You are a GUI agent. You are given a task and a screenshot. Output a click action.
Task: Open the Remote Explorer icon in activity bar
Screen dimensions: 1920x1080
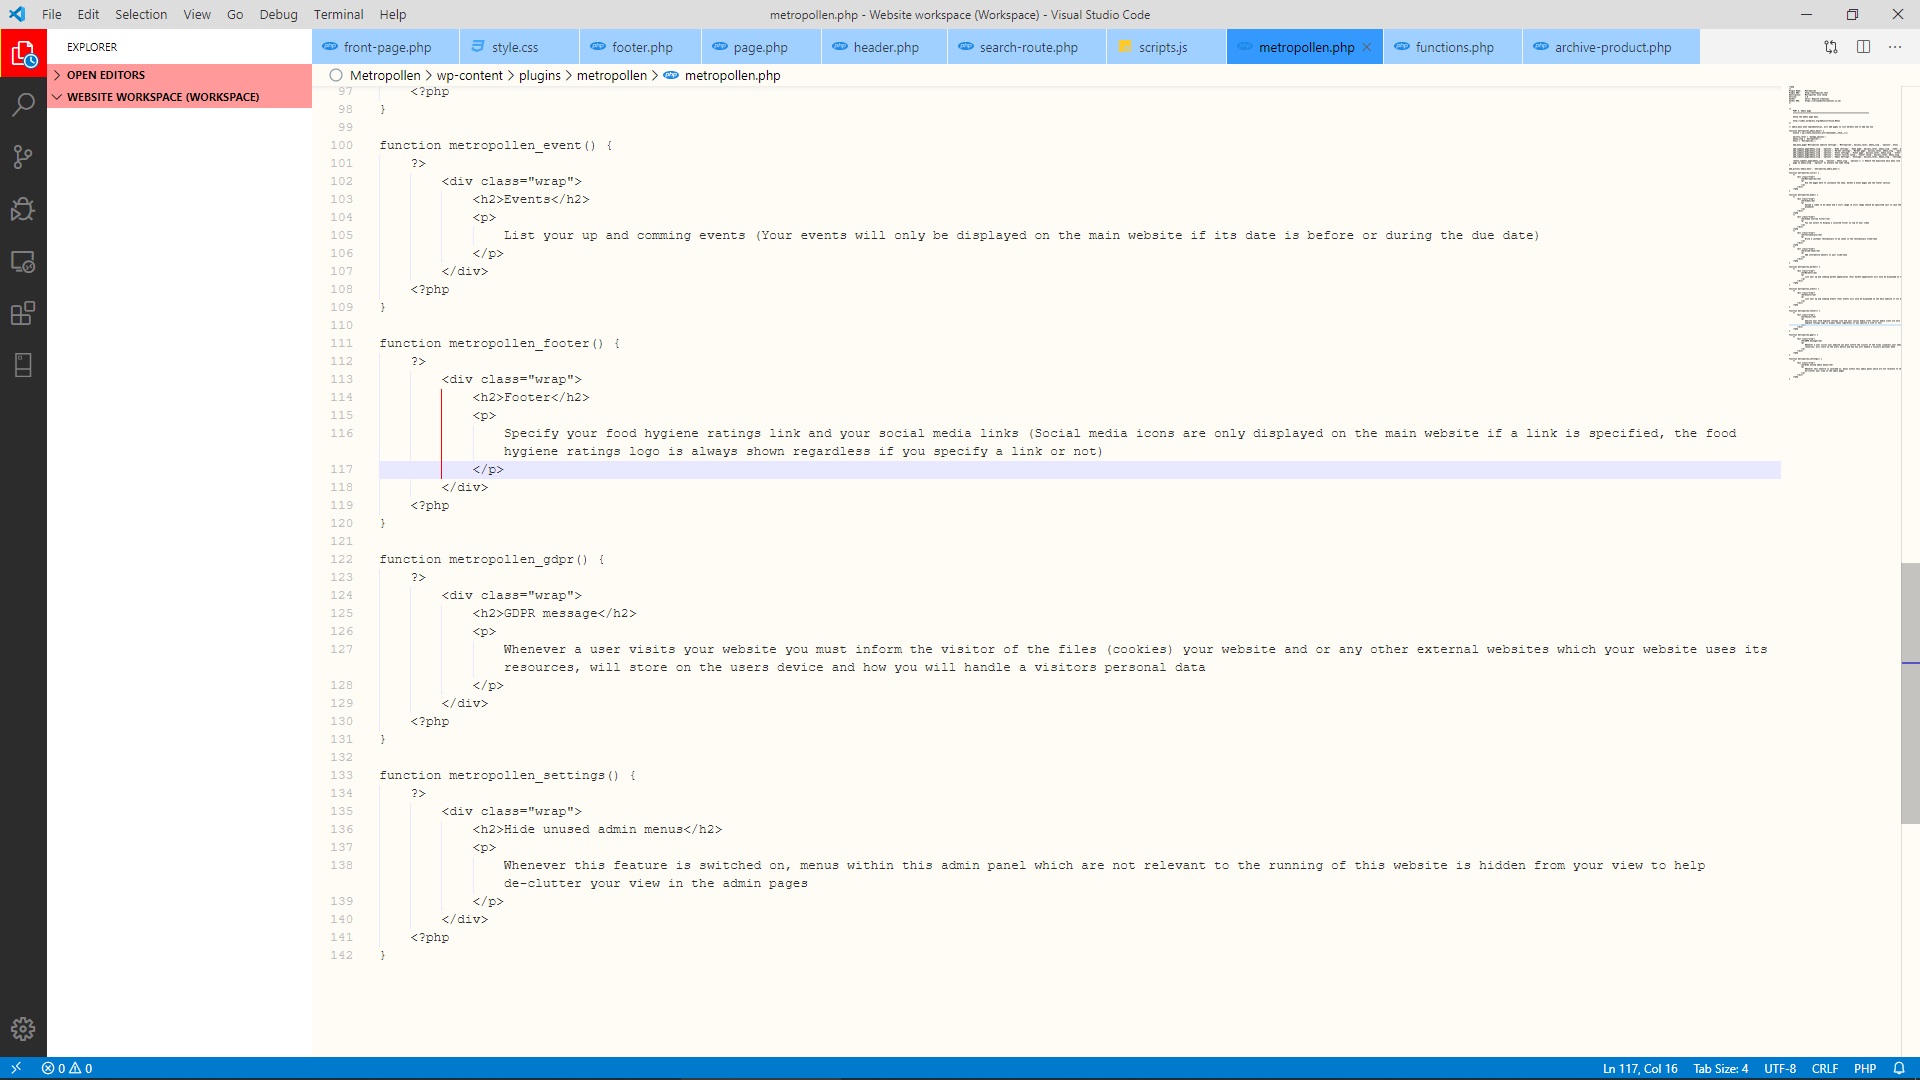(23, 261)
